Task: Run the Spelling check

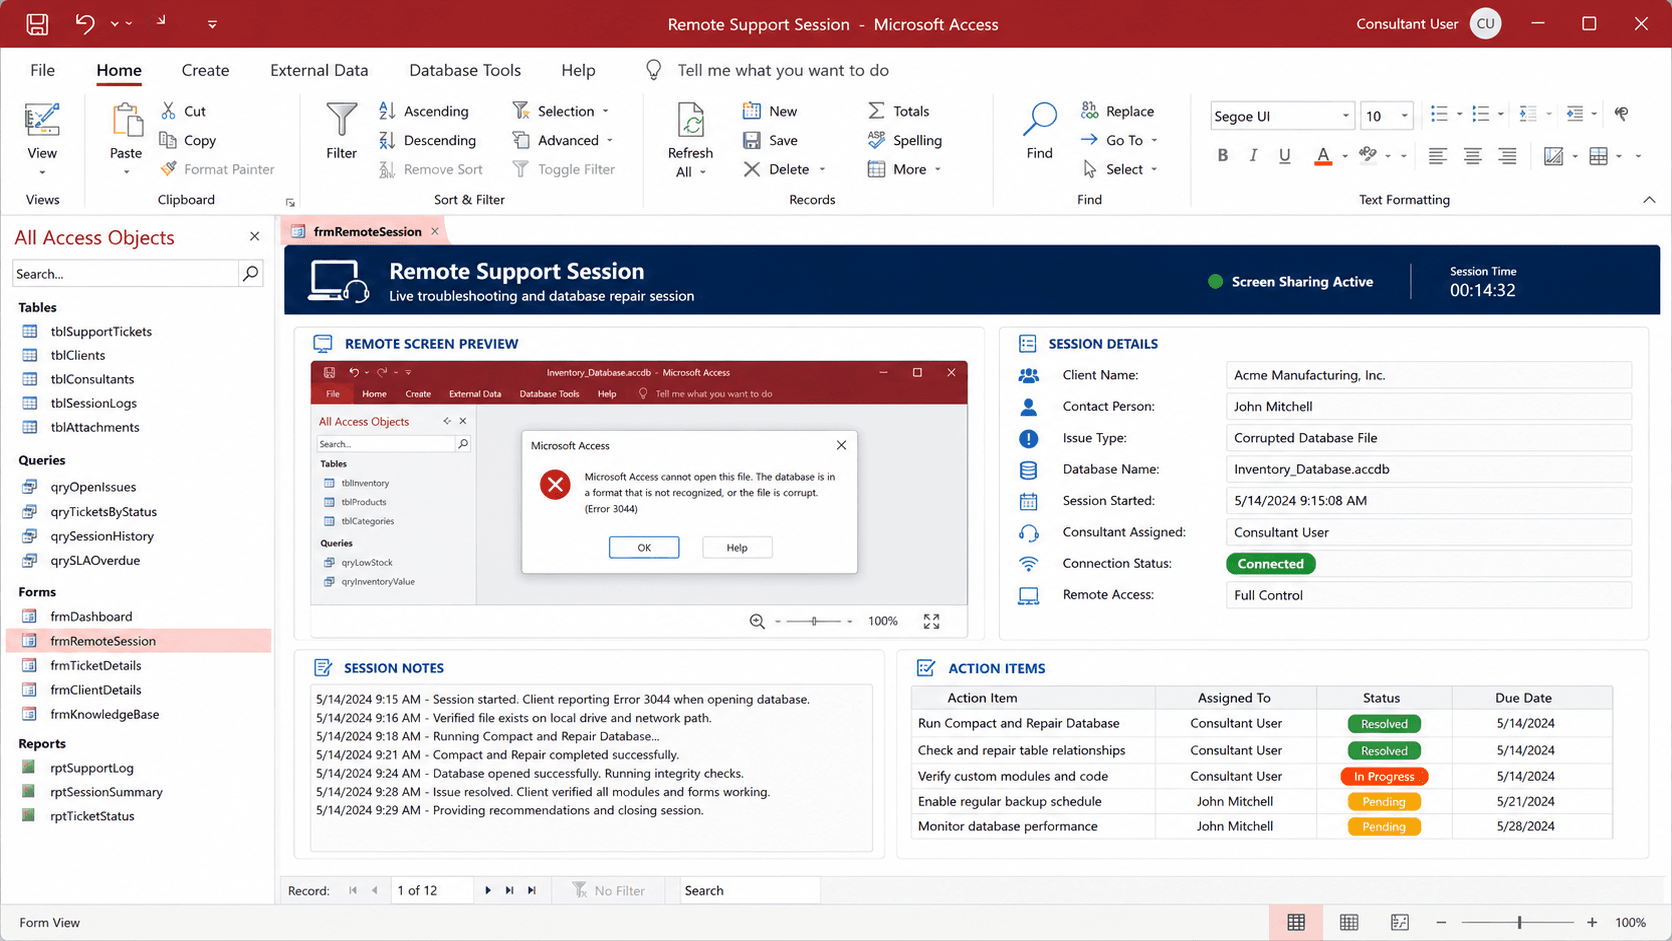Action: (905, 140)
